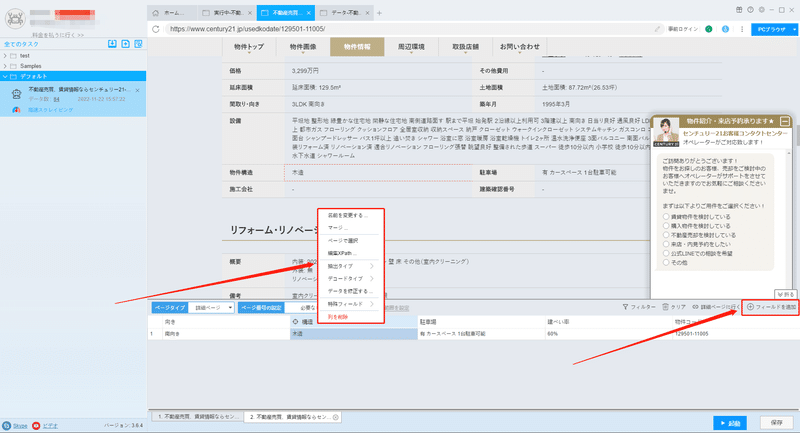Click the robot icon of the century21 task
The width and height of the screenshot is (800, 433).
pyautogui.click(x=16, y=94)
